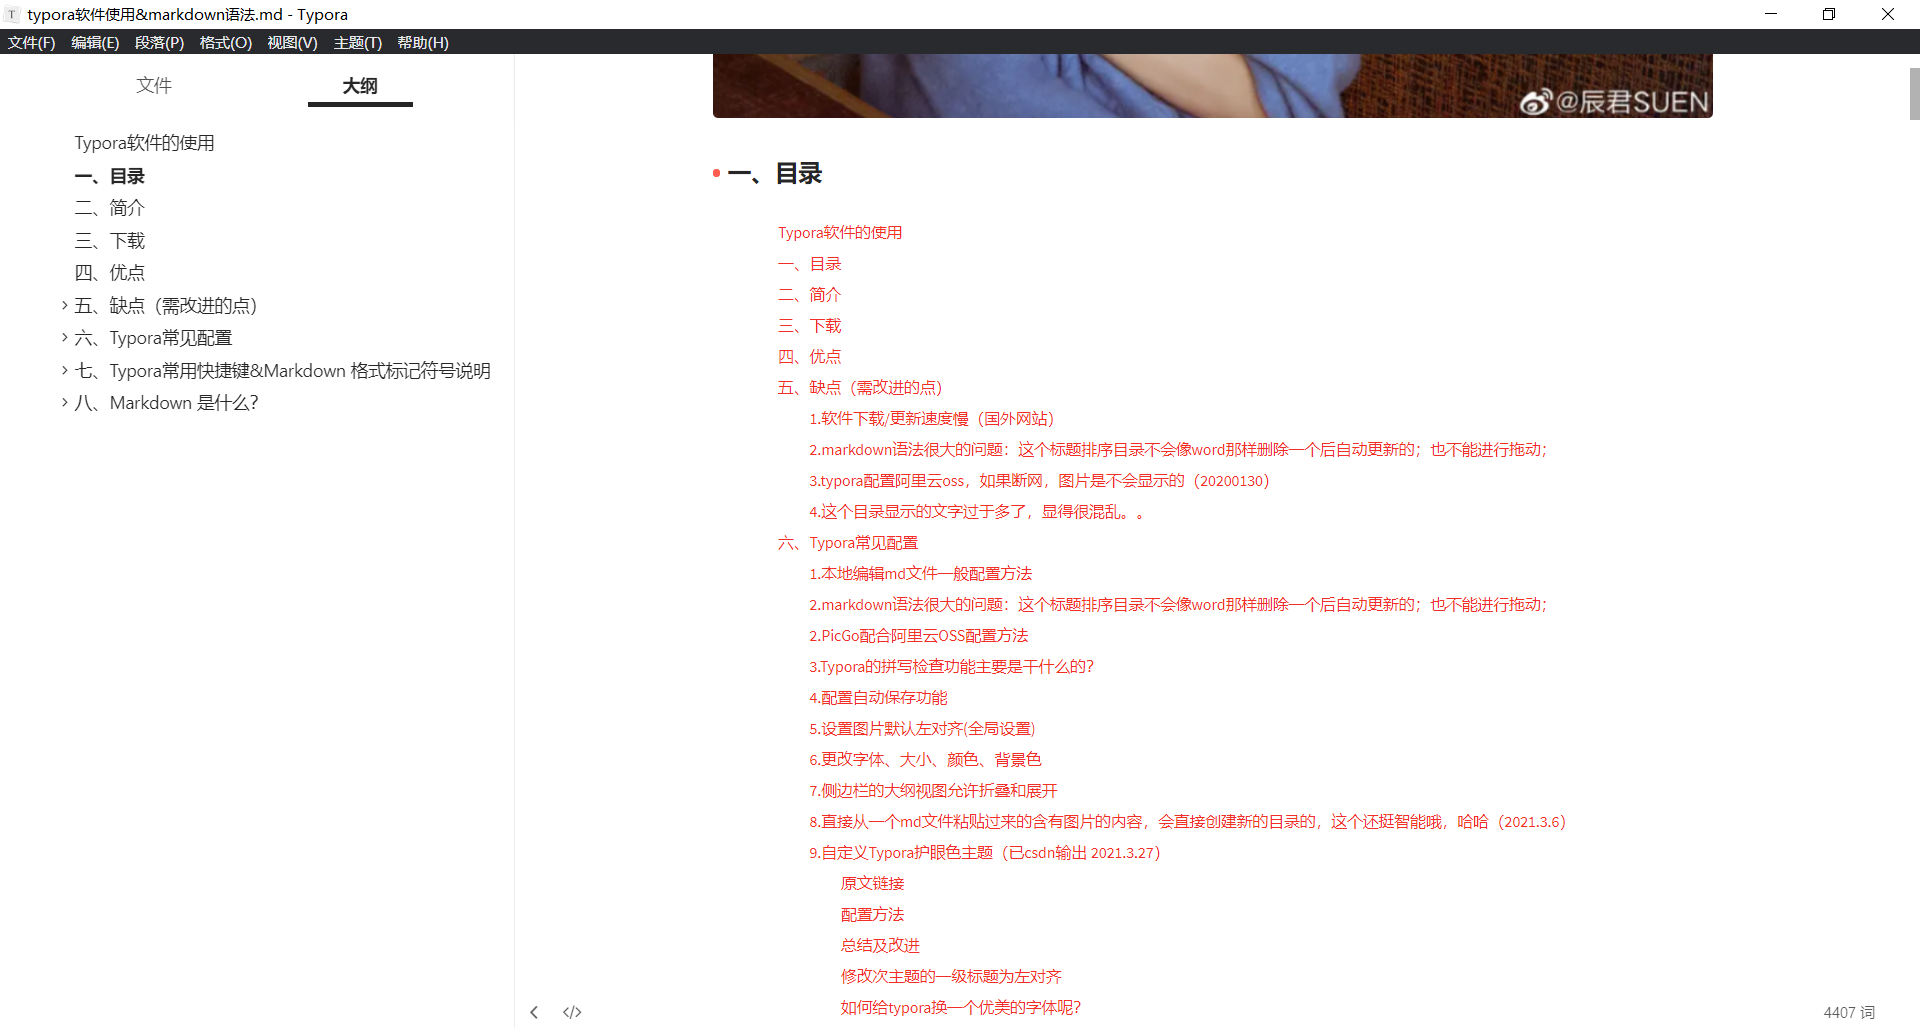Viewport: 1920px width, 1028px height.
Task: Click TOC link 原文链接
Action: pos(872,884)
